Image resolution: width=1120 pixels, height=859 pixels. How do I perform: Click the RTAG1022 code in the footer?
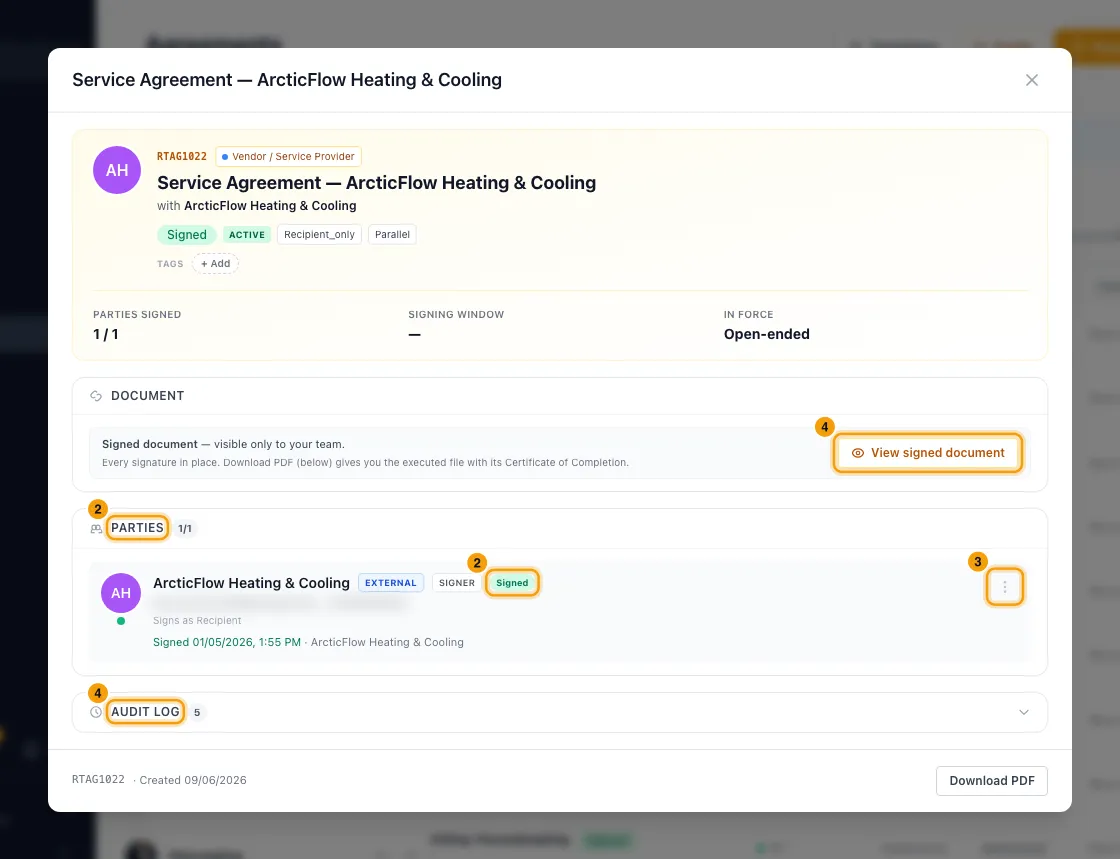[x=99, y=779]
